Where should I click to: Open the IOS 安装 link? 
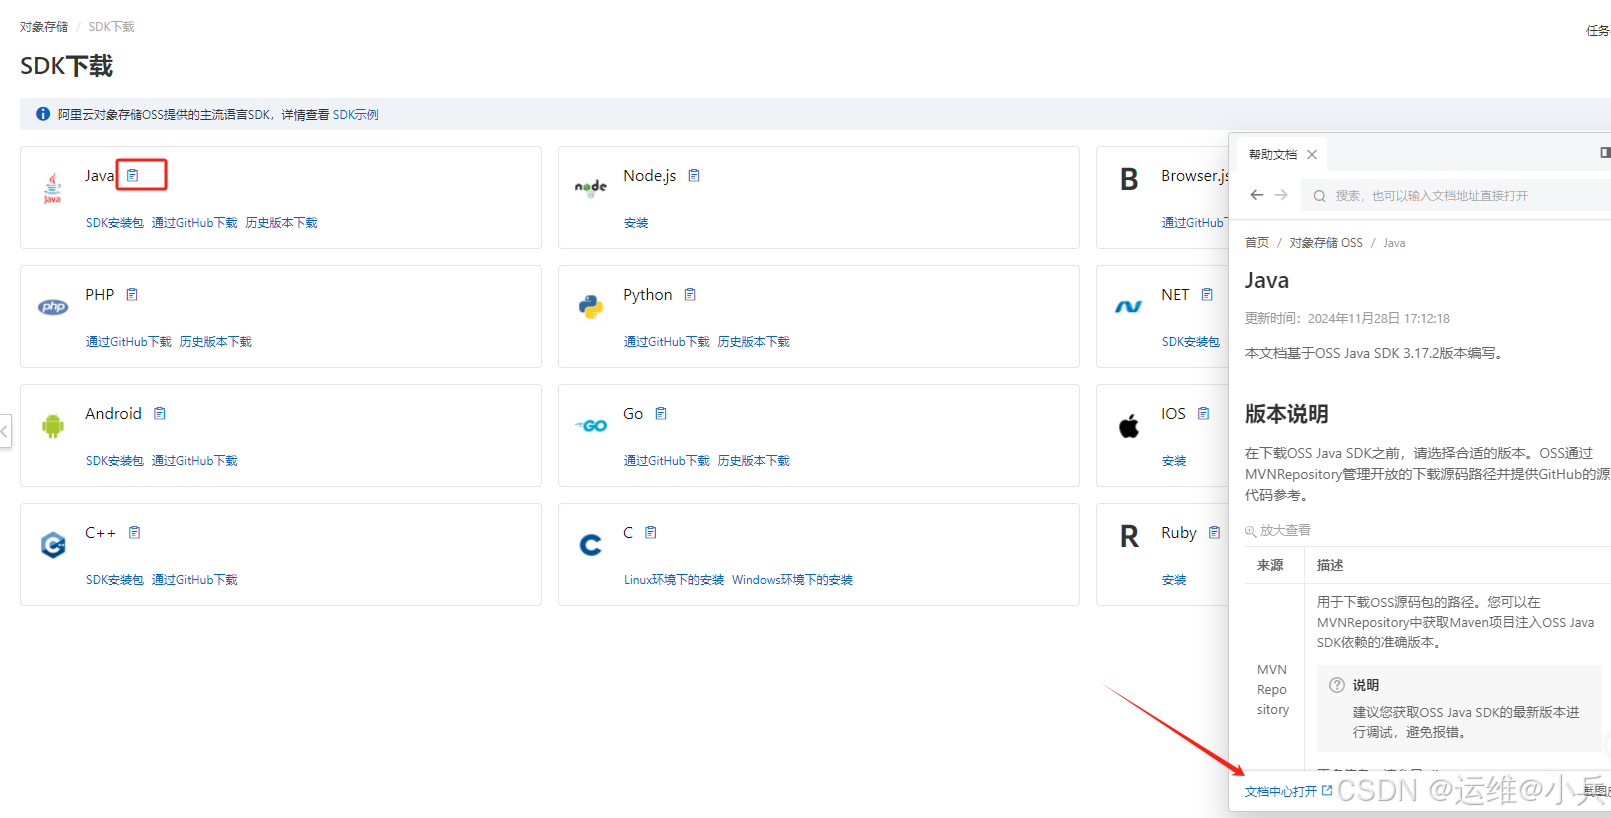pos(1174,461)
